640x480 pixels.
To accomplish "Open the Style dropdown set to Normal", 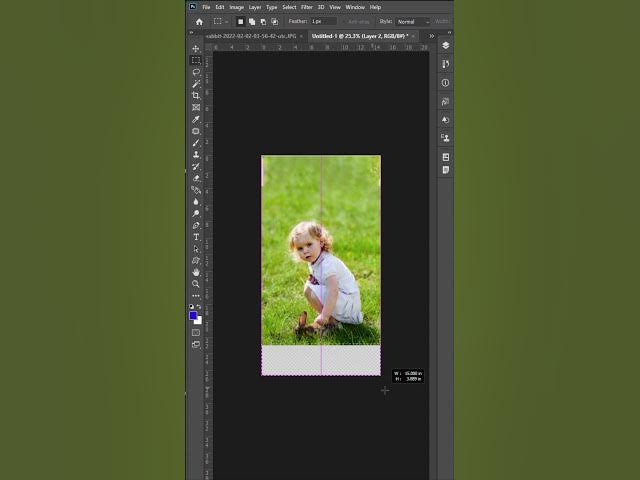I will [412, 21].
